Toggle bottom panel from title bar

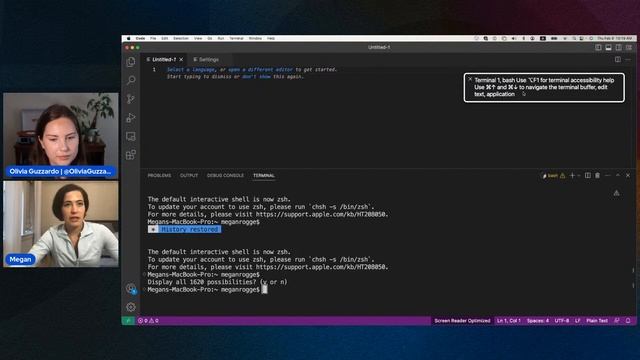[x=609, y=47]
